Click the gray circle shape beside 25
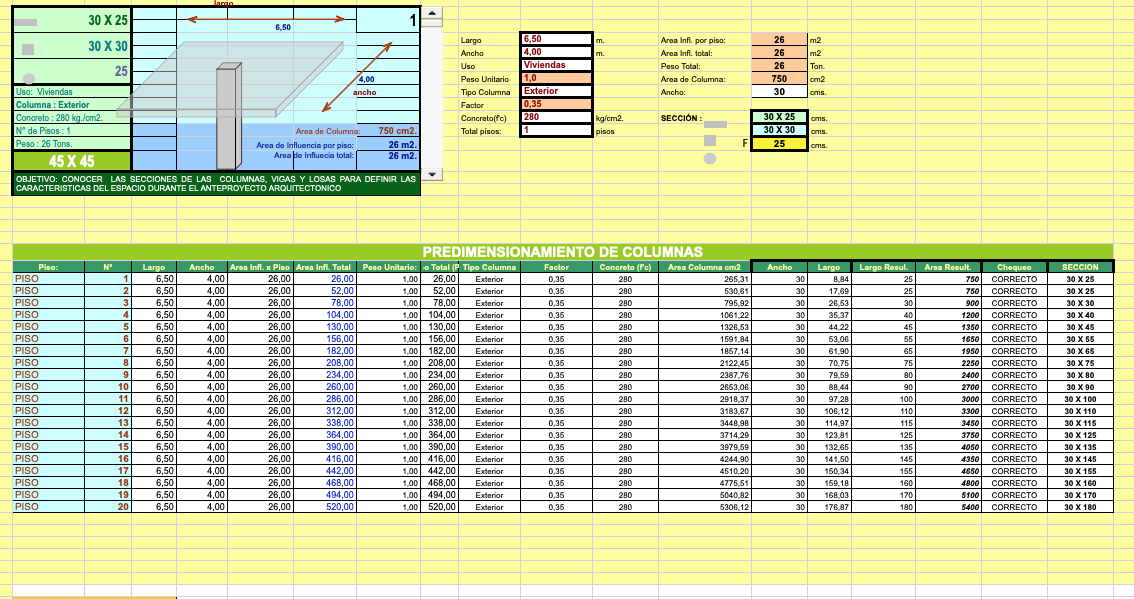The height and width of the screenshot is (599, 1134). click(x=29, y=78)
